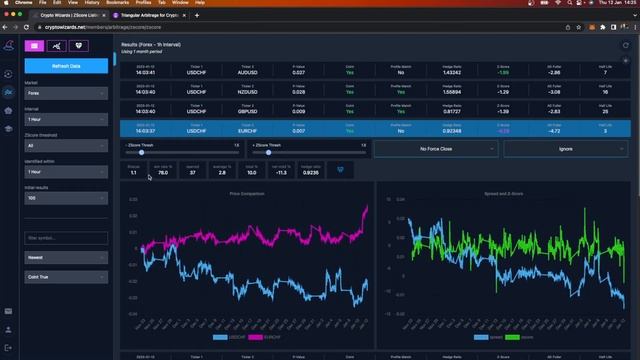Screen dimensions: 640x360
Task: Open the mail envelope icon in sidebar
Action: point(8,311)
